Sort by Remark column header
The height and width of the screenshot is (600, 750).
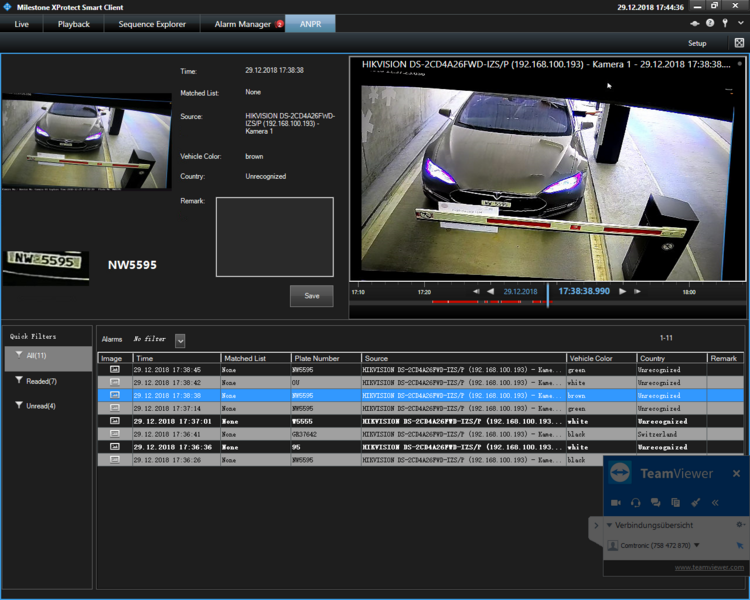[x=725, y=358]
